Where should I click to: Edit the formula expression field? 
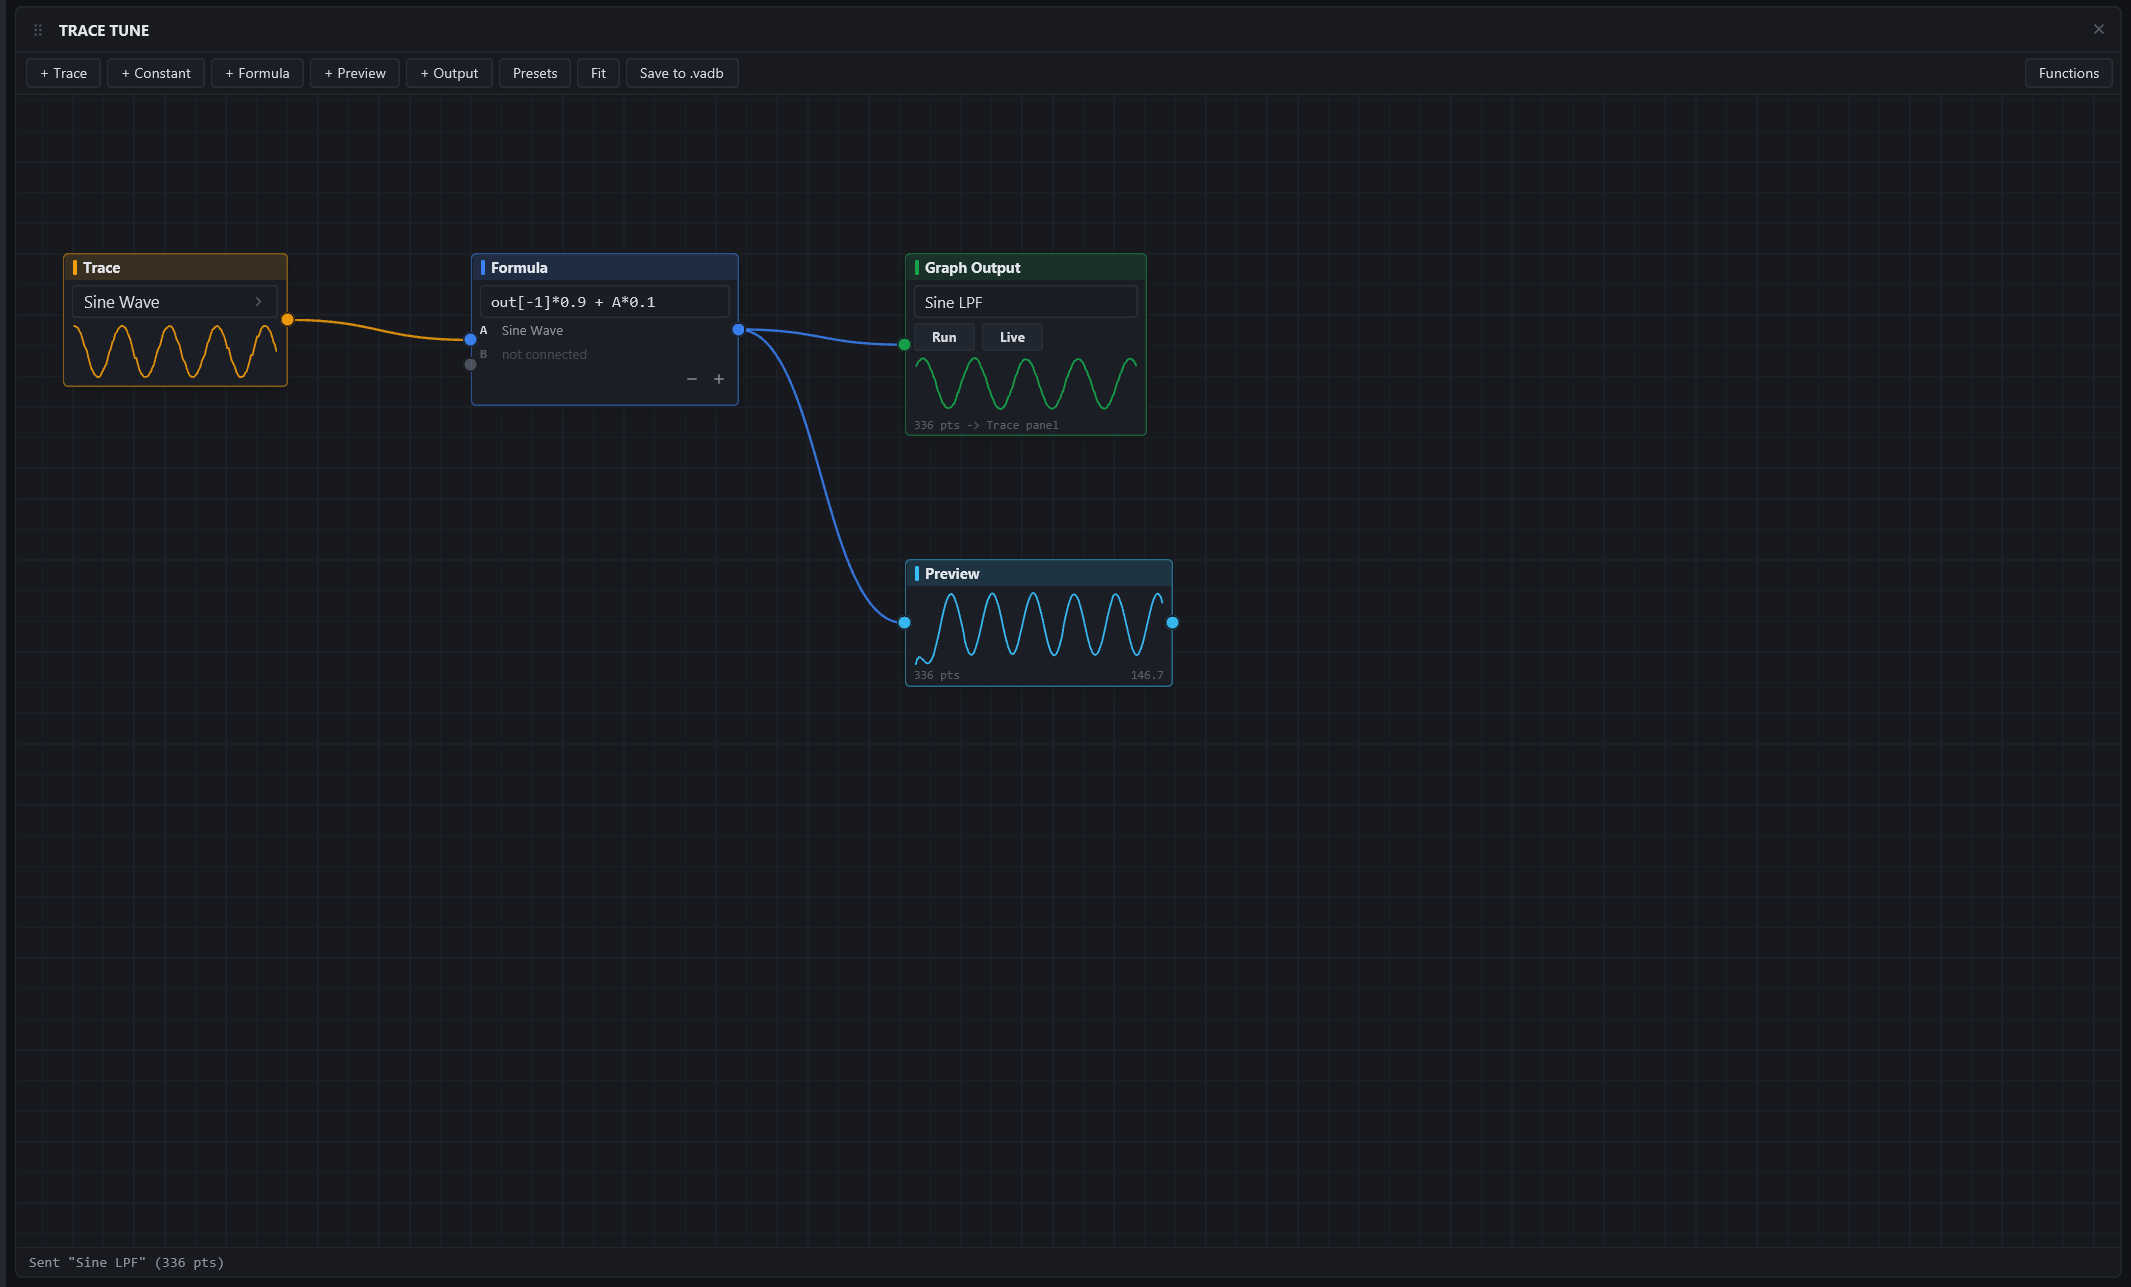(x=605, y=302)
